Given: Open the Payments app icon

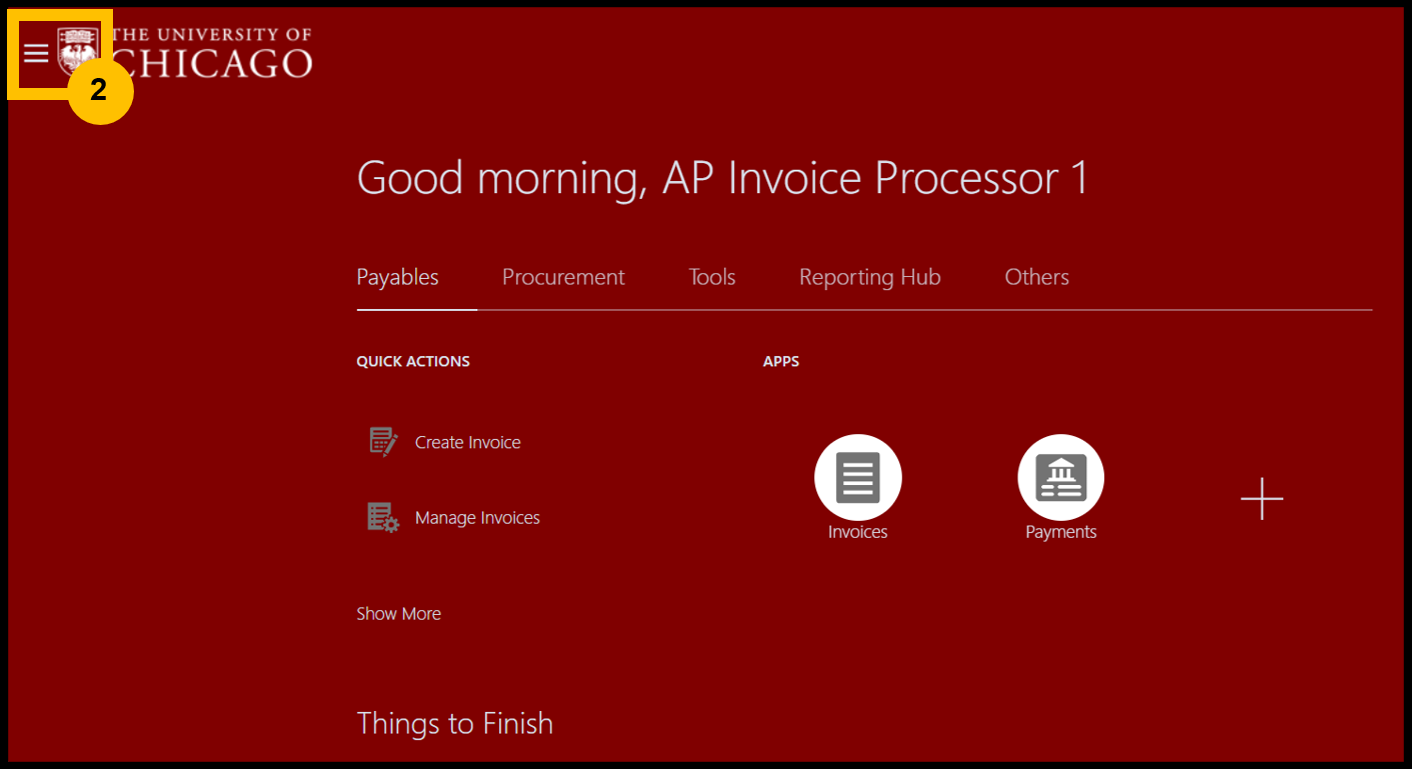Looking at the screenshot, I should (1061, 478).
